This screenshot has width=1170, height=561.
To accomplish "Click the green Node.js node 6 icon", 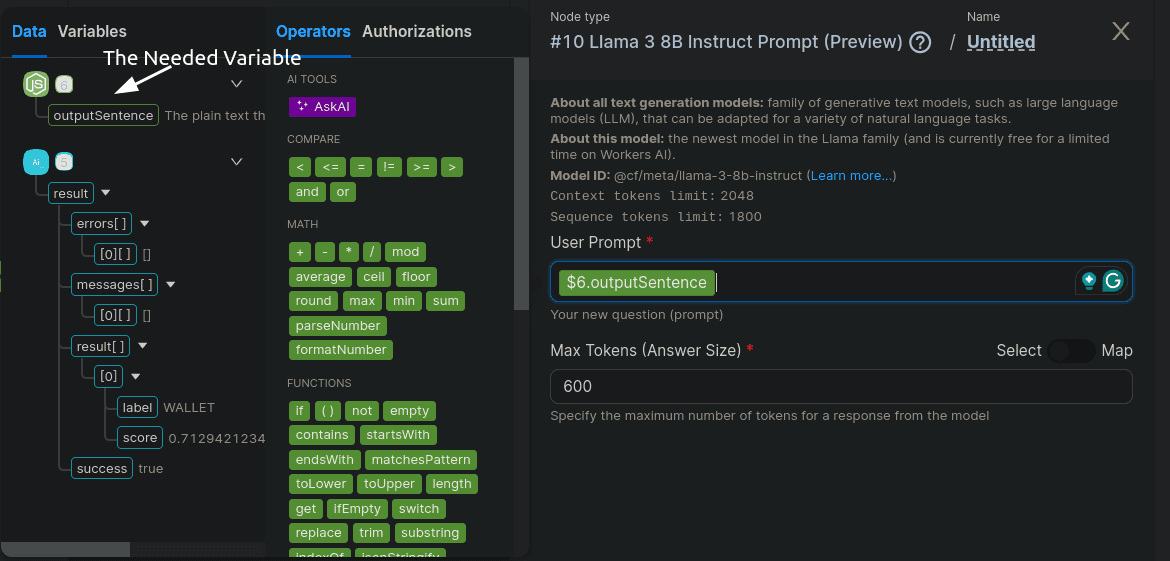I will [36, 85].
